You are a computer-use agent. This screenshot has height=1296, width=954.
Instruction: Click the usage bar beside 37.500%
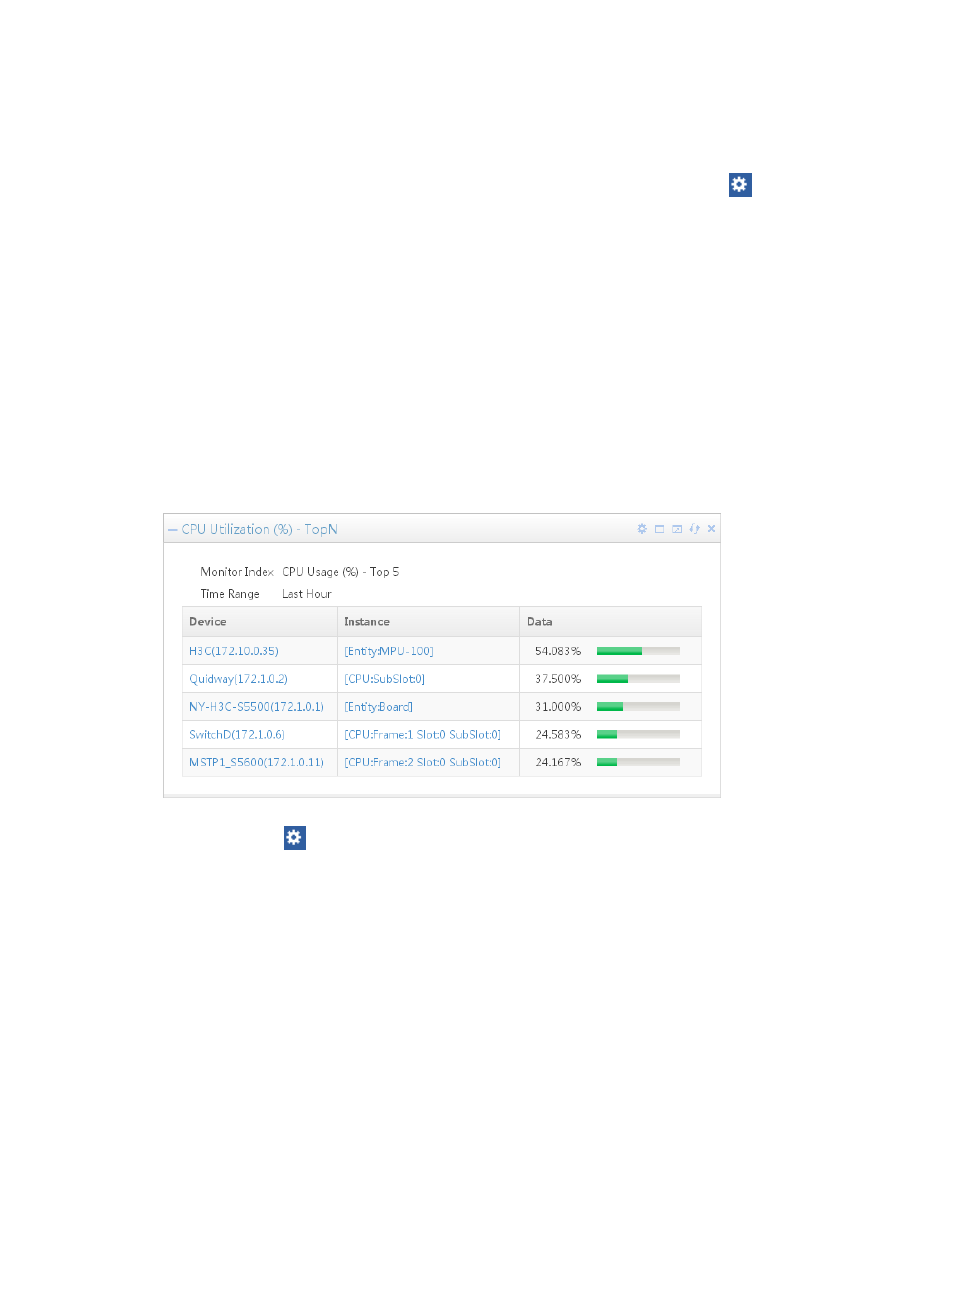point(638,679)
